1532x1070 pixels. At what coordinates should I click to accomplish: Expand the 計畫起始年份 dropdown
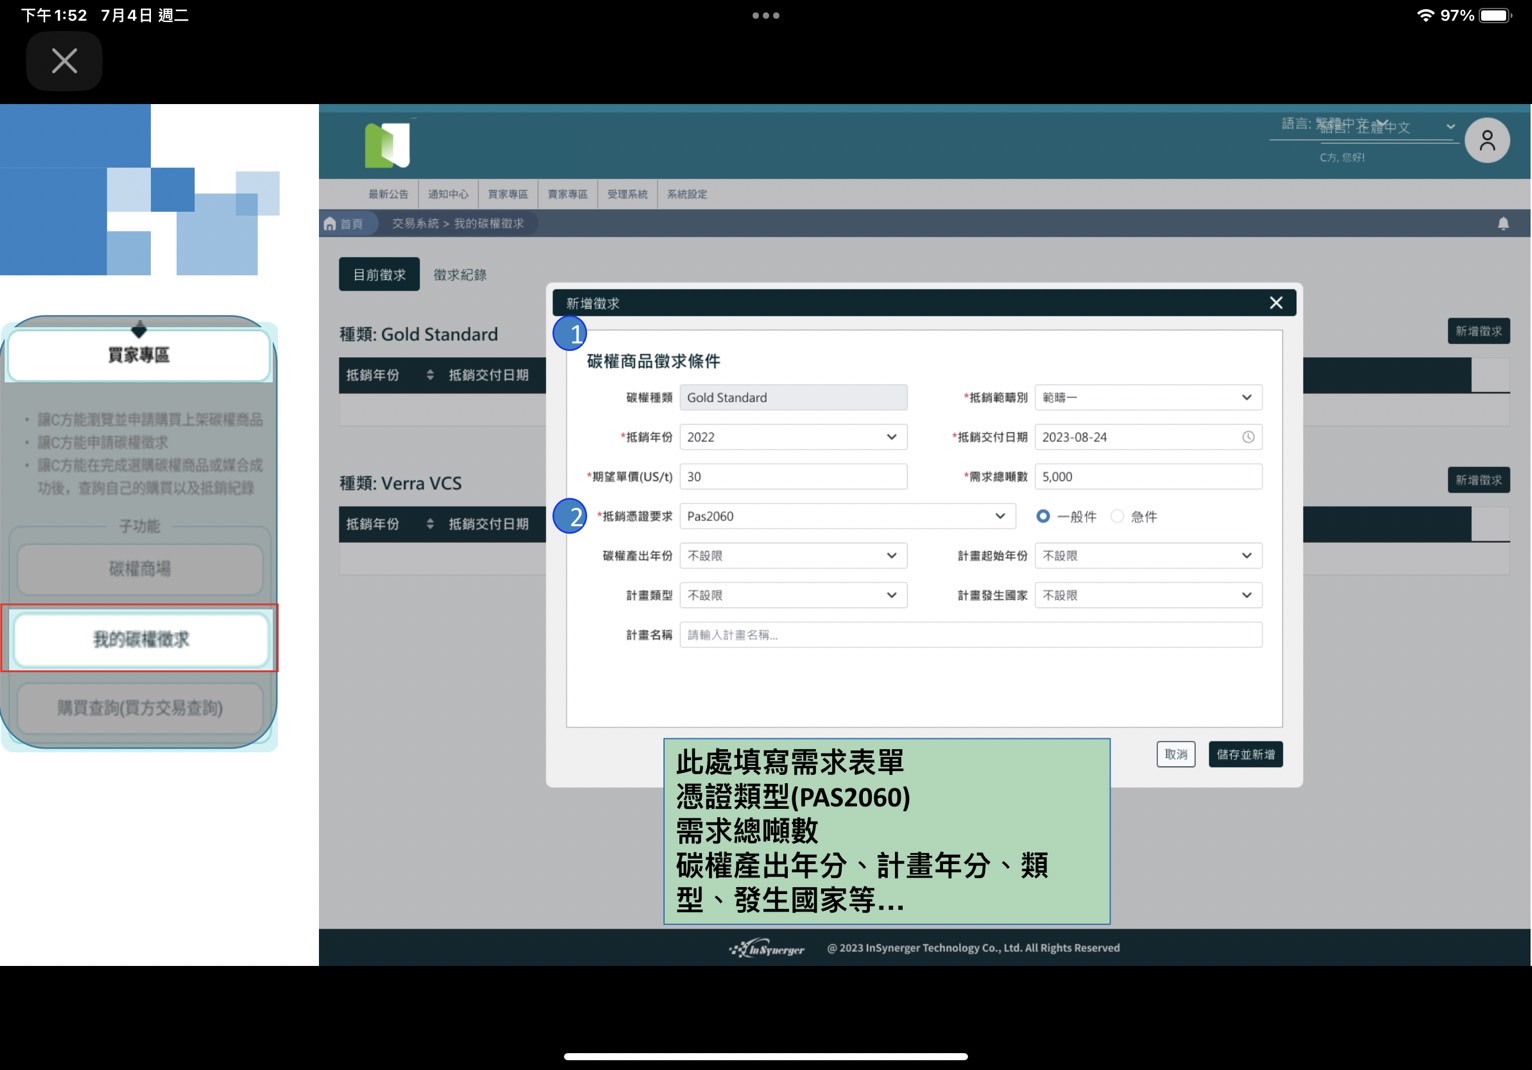tap(1148, 556)
